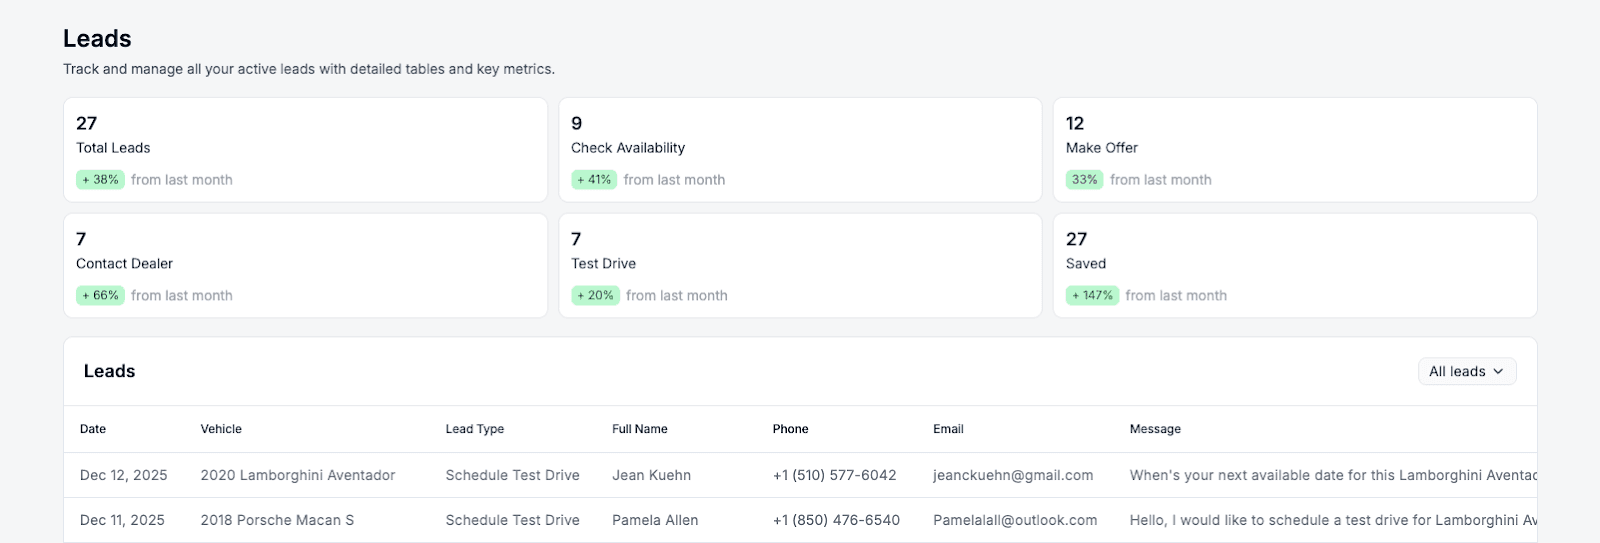The height and width of the screenshot is (543, 1600).
Task: Click phone number +1 (850) 476-6540
Action: click(836, 521)
